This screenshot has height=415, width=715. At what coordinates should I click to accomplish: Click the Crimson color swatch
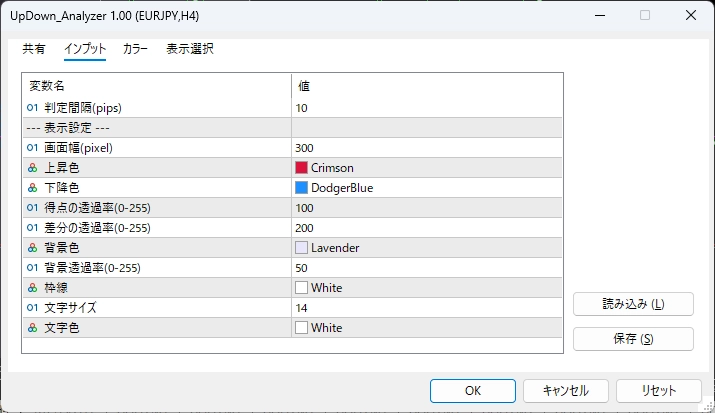(x=302, y=168)
